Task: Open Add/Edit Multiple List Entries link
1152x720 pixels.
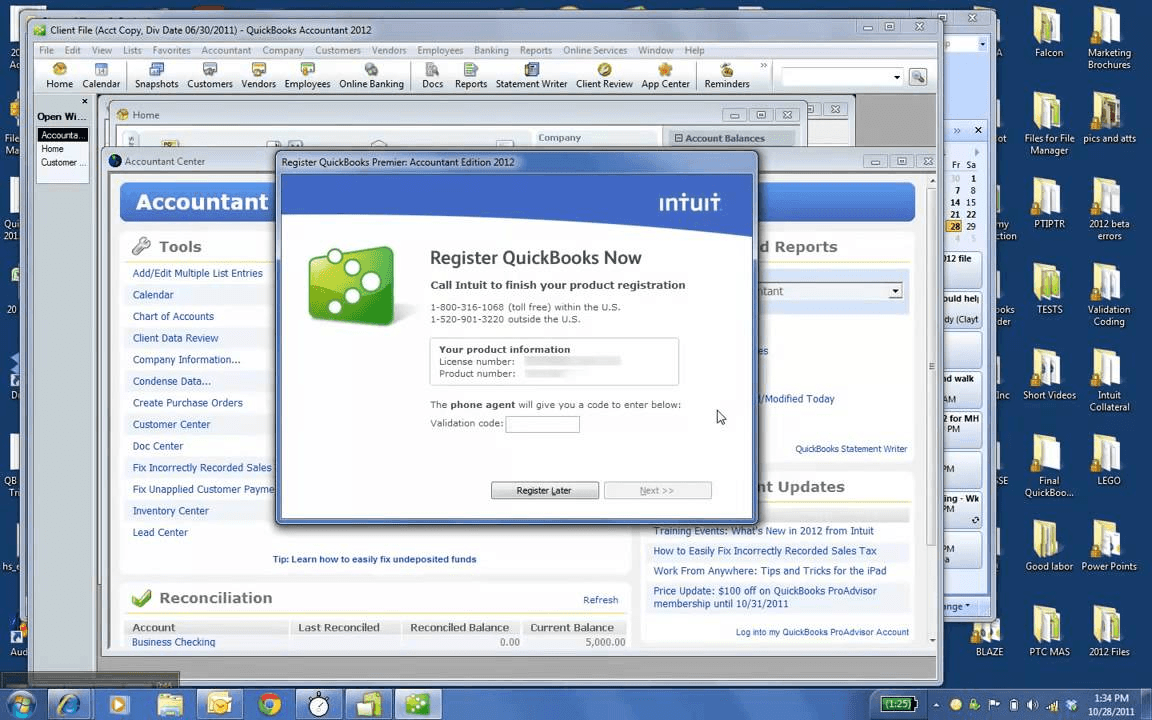Action: click(198, 273)
